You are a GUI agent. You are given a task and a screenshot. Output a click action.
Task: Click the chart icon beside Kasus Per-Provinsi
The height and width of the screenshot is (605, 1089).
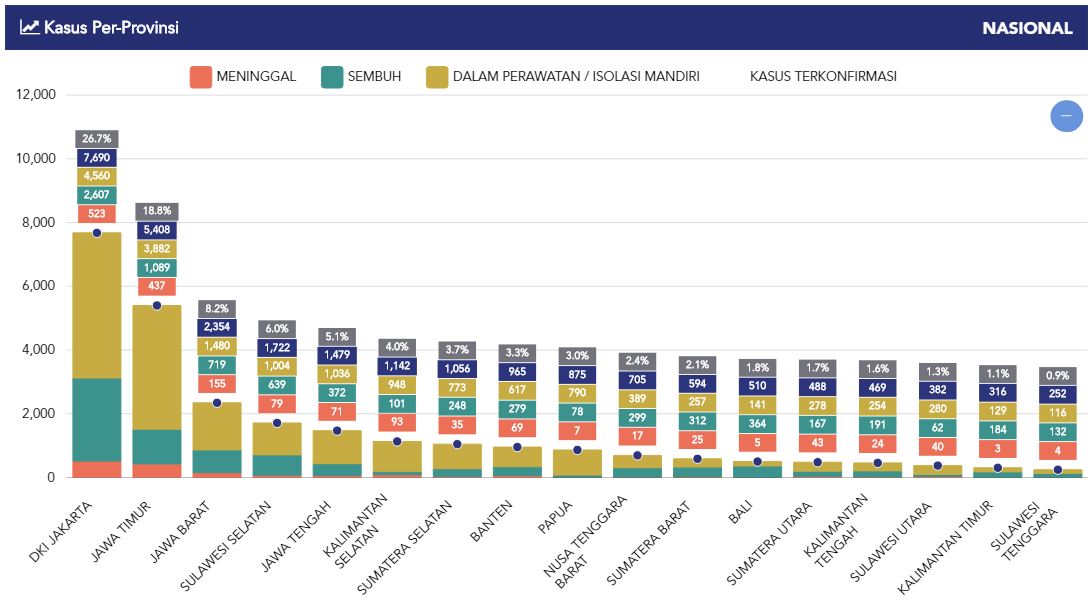tap(29, 27)
